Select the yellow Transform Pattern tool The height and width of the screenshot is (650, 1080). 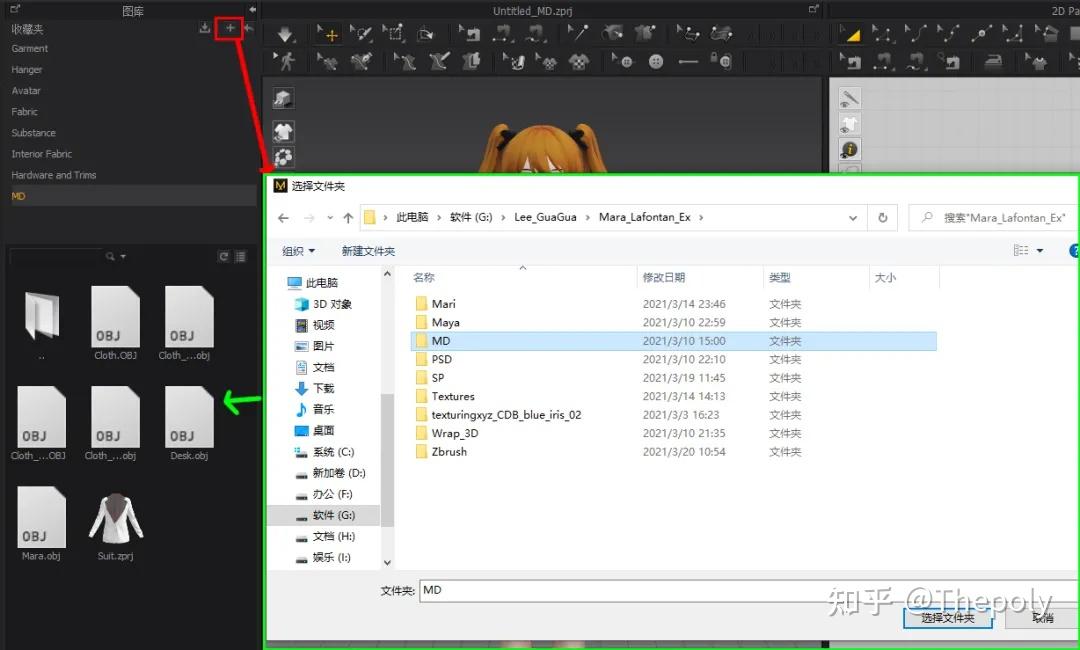(852, 33)
